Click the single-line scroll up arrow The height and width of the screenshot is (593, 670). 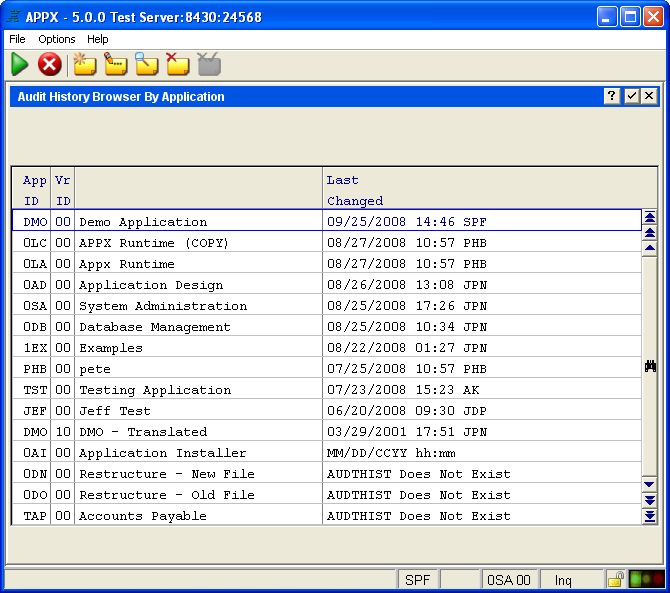tap(649, 248)
